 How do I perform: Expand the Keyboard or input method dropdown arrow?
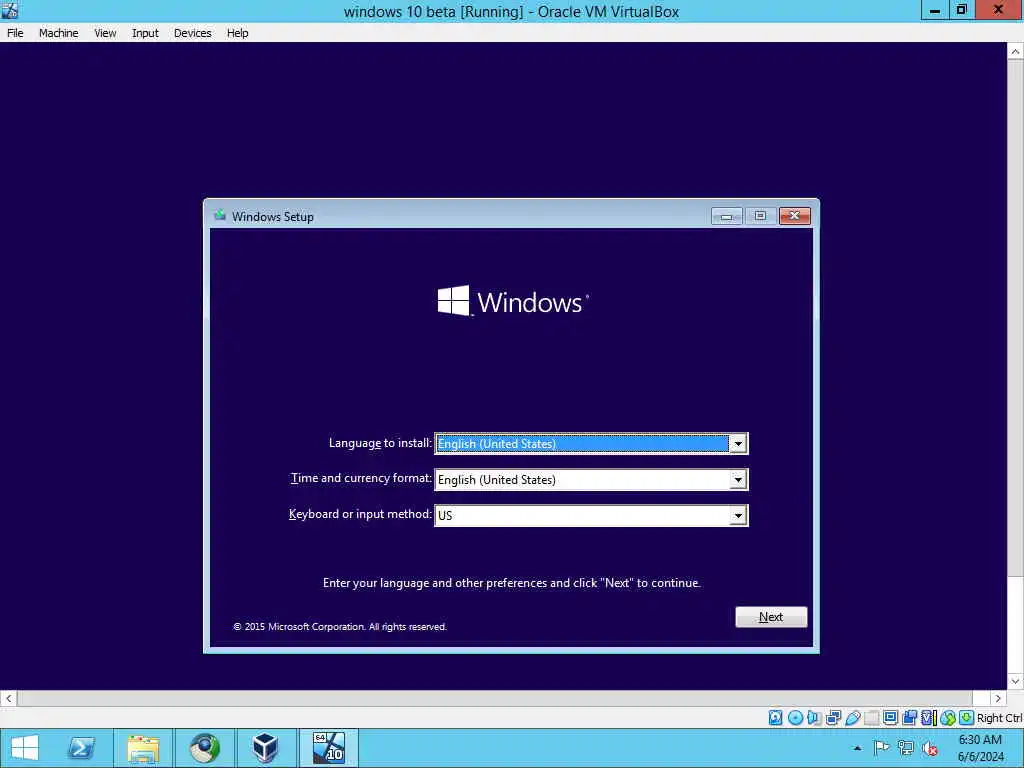click(x=738, y=515)
